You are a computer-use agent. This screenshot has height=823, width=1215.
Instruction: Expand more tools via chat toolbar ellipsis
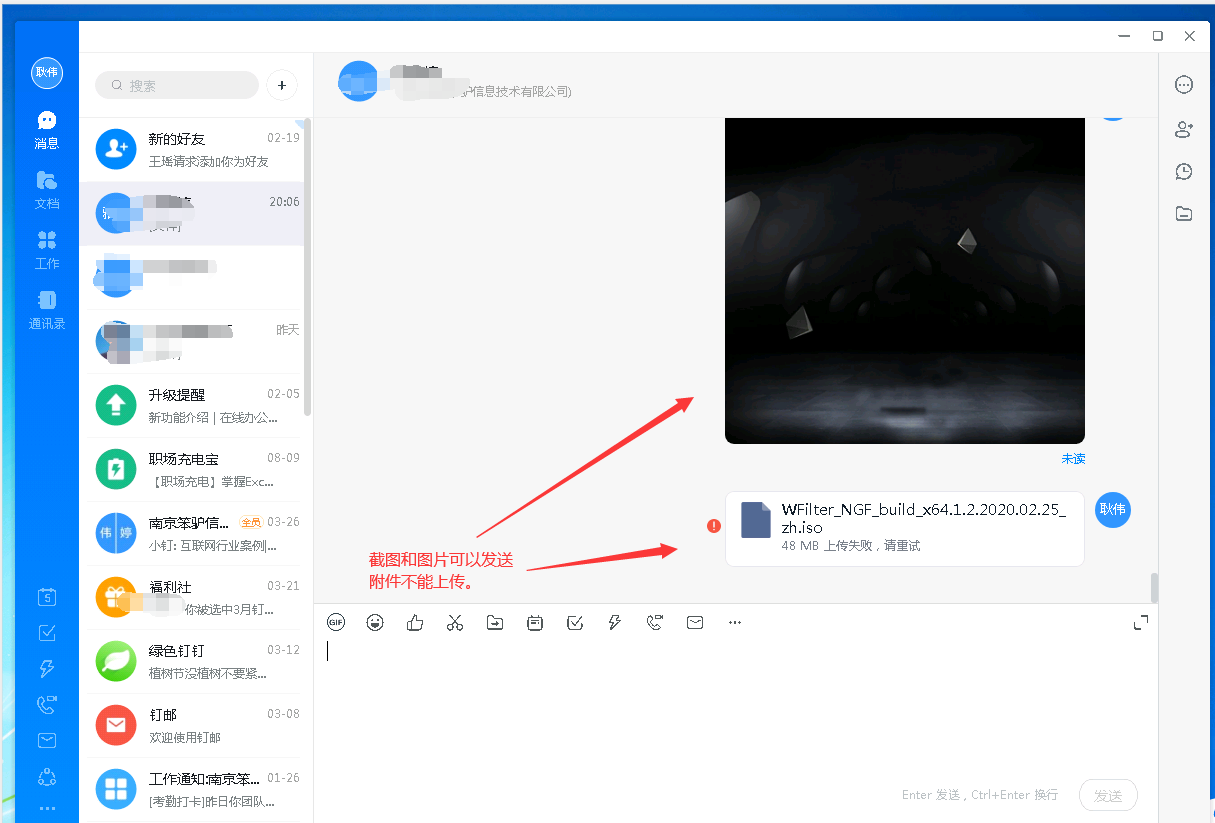click(735, 623)
